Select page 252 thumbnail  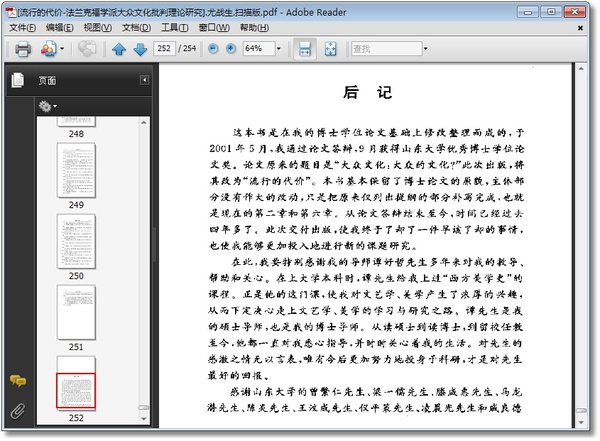click(x=76, y=383)
